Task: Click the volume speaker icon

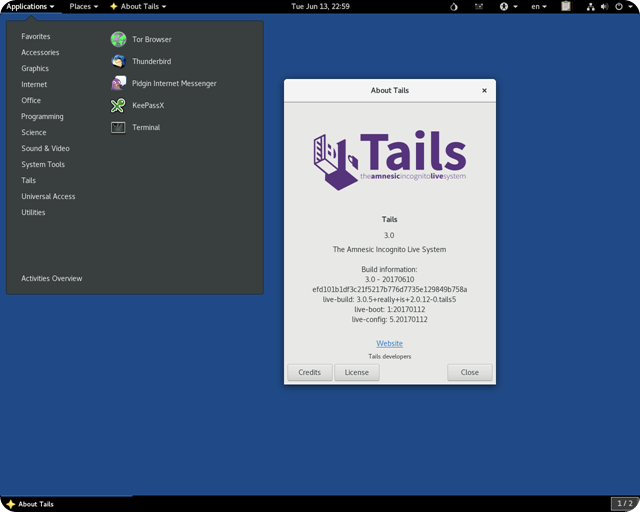Action: pos(605,7)
